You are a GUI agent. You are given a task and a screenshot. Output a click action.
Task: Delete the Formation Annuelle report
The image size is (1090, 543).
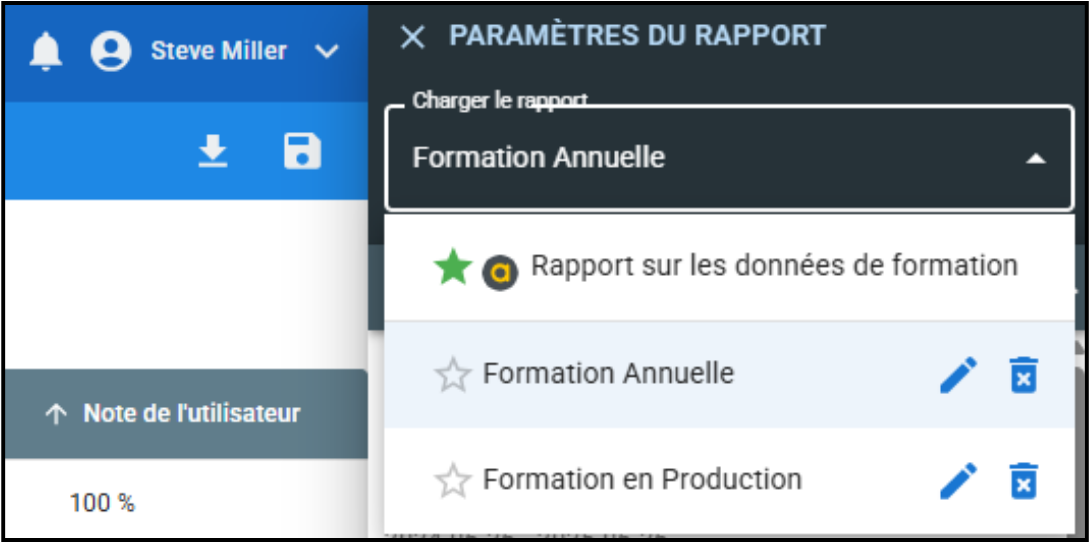coord(1023,375)
